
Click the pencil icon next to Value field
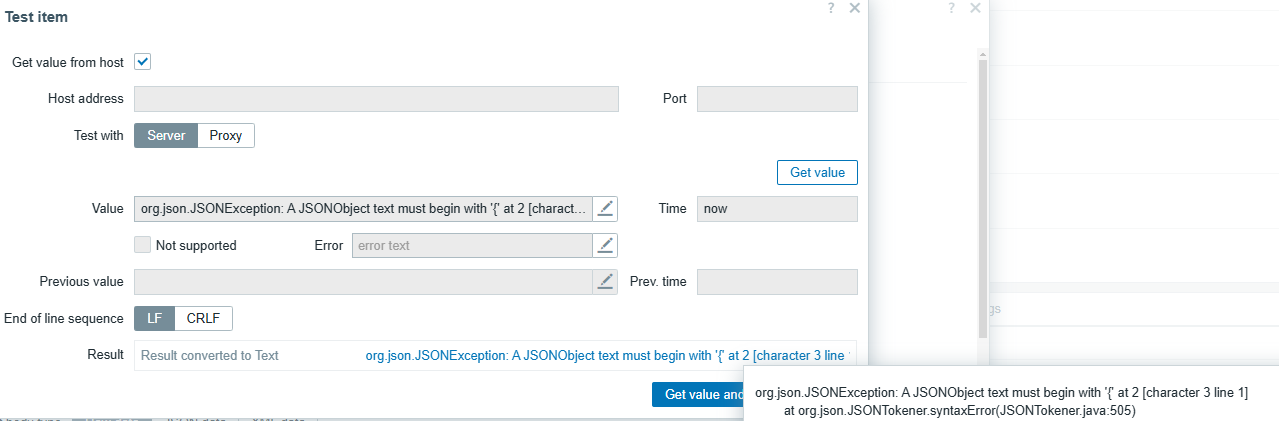click(x=606, y=208)
